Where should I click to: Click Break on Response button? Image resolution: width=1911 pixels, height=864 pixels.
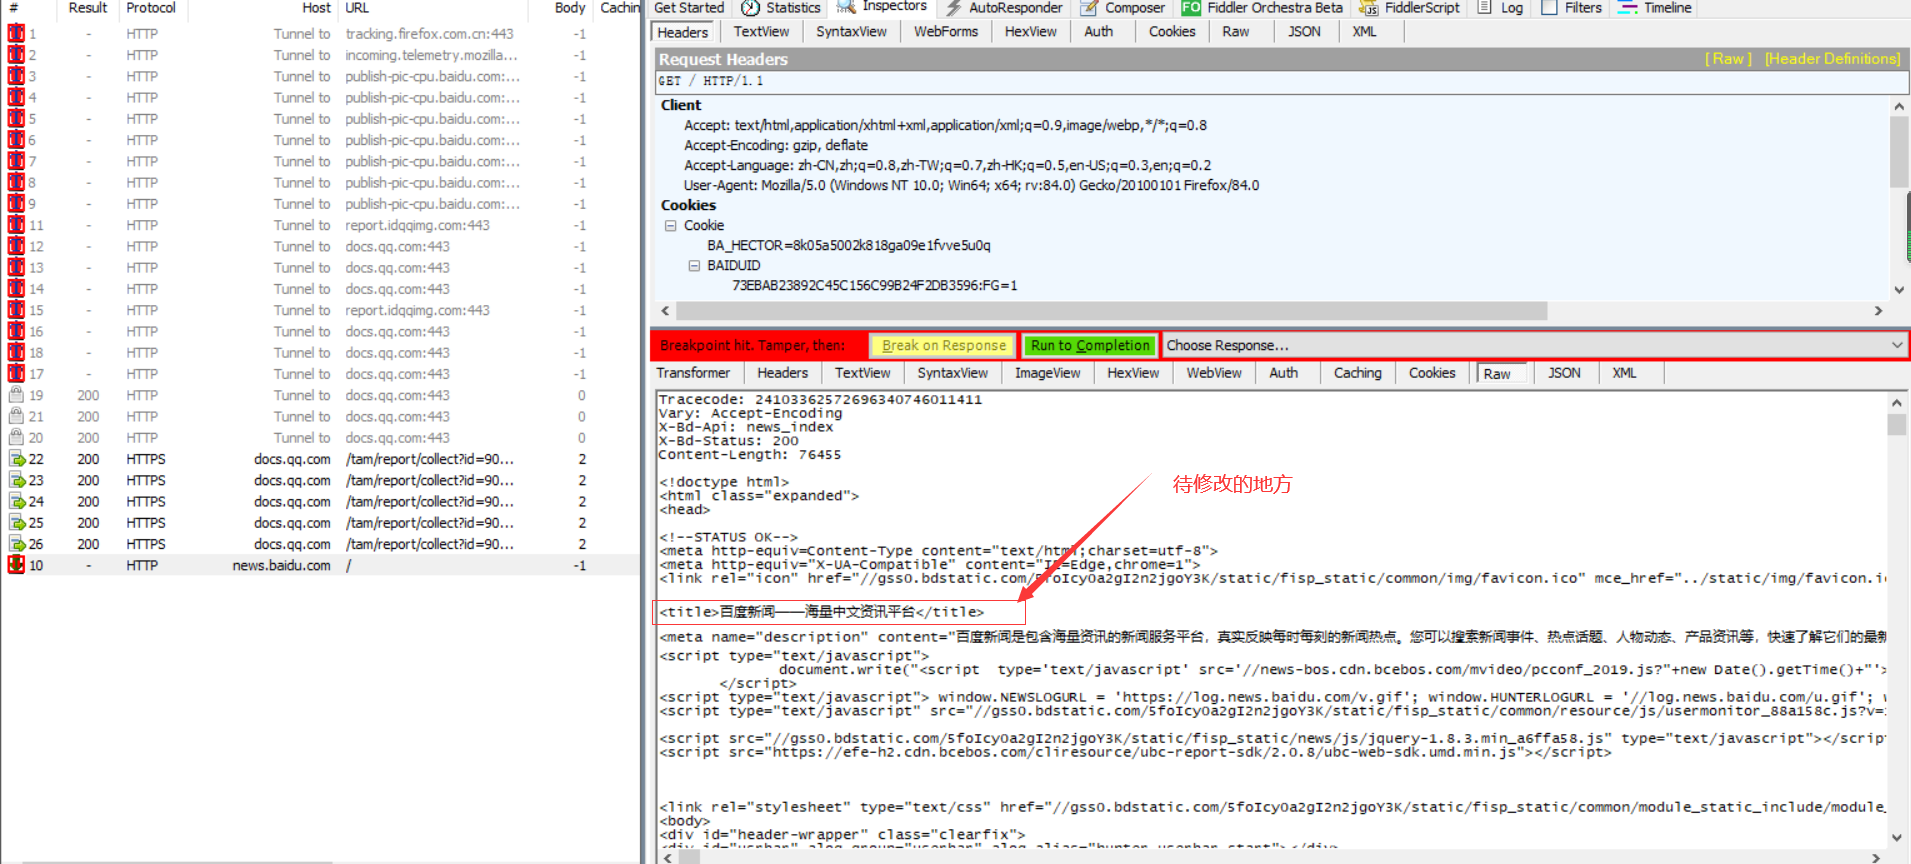(x=943, y=345)
